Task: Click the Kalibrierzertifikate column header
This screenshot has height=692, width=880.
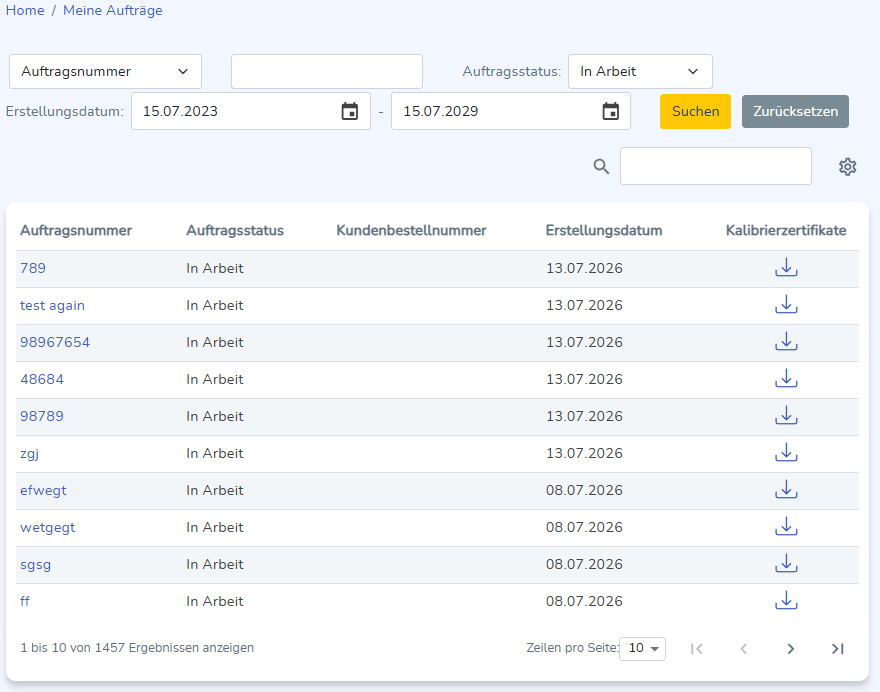Action: point(786,230)
